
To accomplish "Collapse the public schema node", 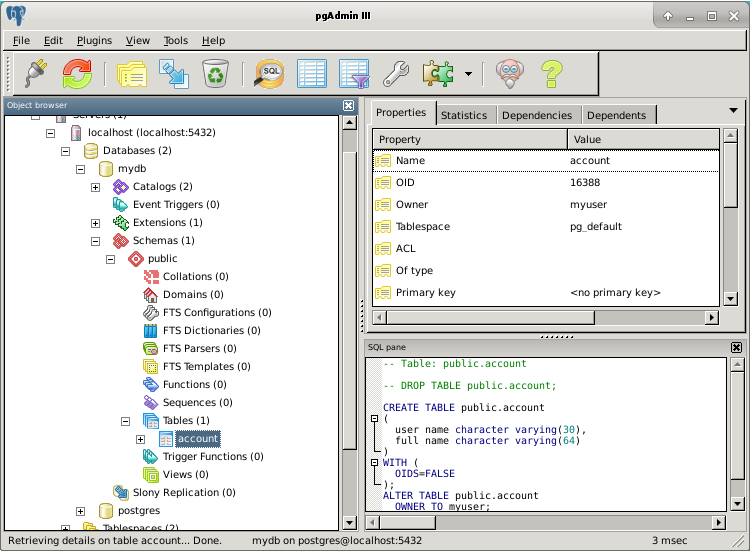I will 110,260.
